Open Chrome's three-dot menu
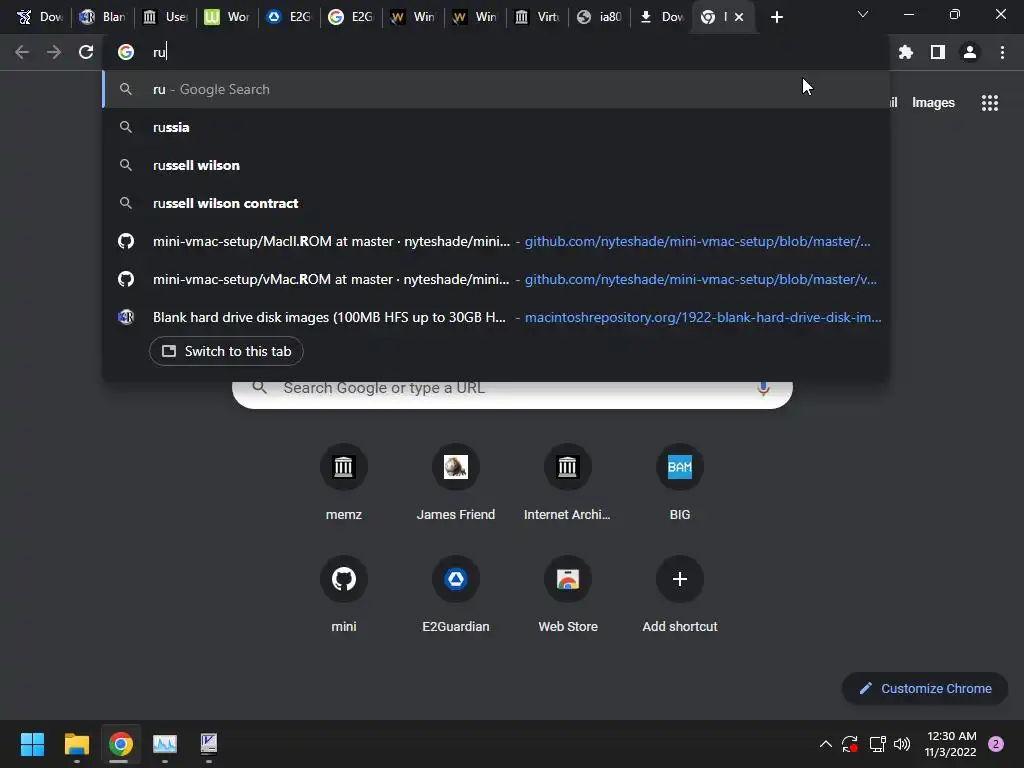Screen dimensions: 1024x768 click(1002, 52)
